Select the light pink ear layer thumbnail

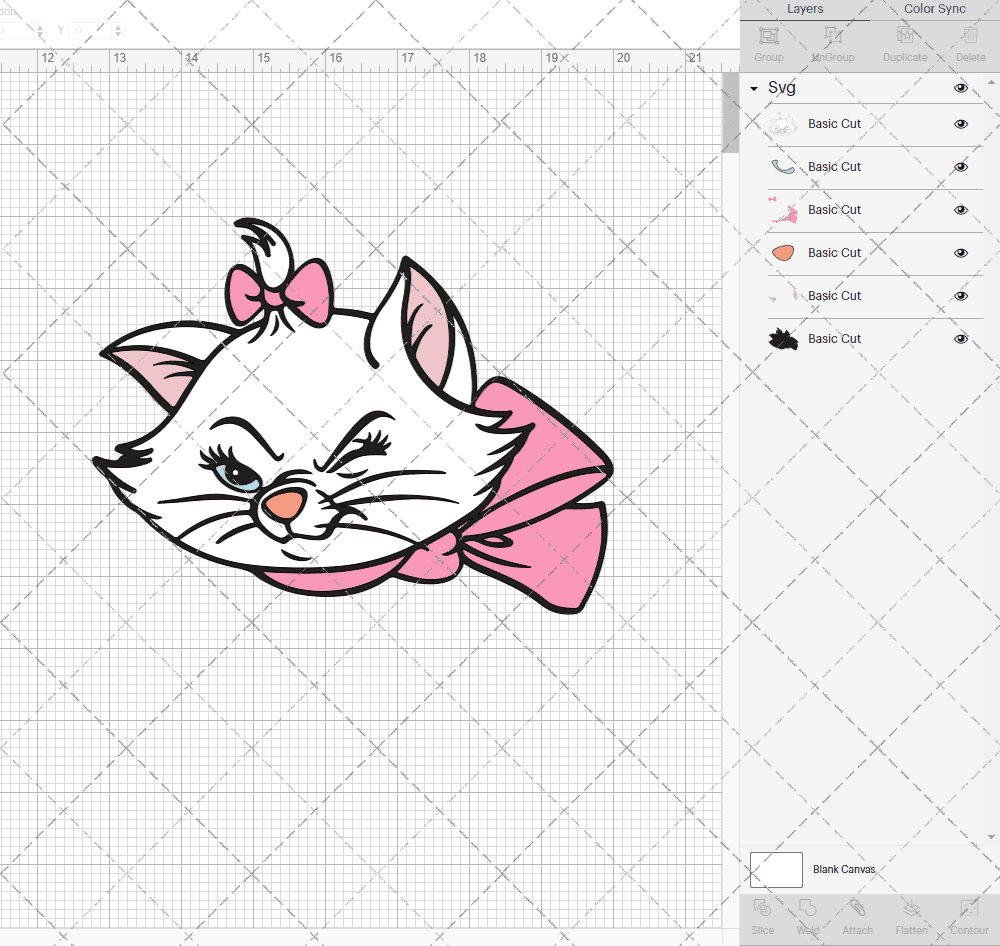pos(783,296)
